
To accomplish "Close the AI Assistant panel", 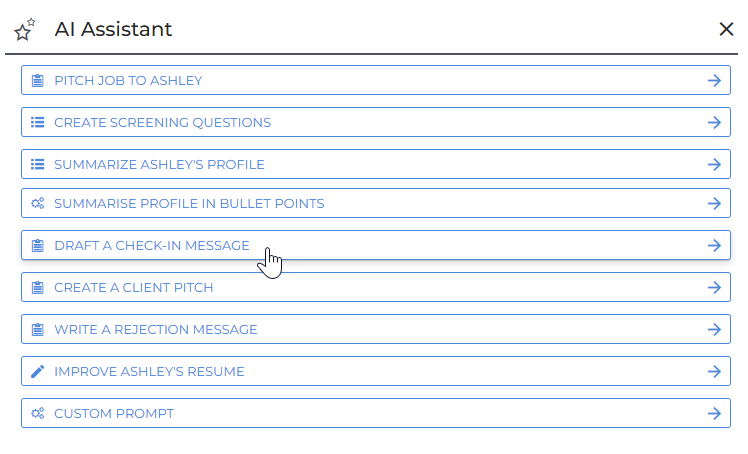I will point(727,29).
